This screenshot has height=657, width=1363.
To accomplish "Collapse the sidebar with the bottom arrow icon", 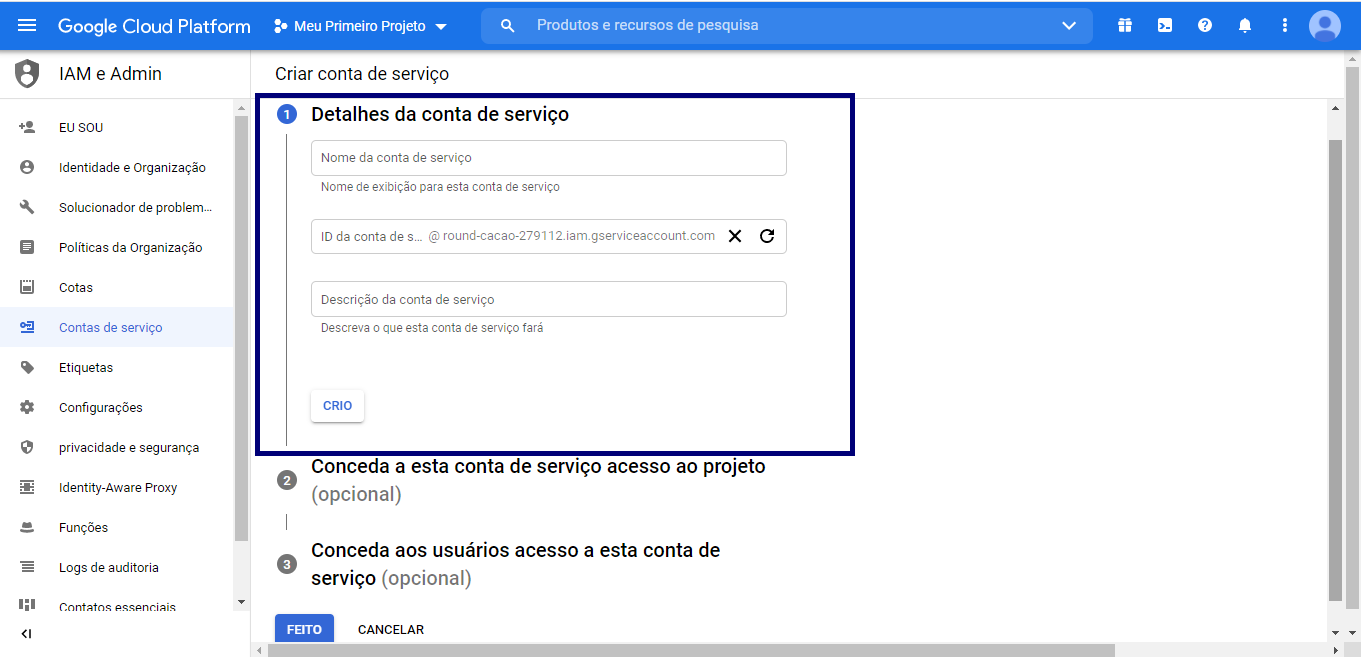I will [27, 634].
